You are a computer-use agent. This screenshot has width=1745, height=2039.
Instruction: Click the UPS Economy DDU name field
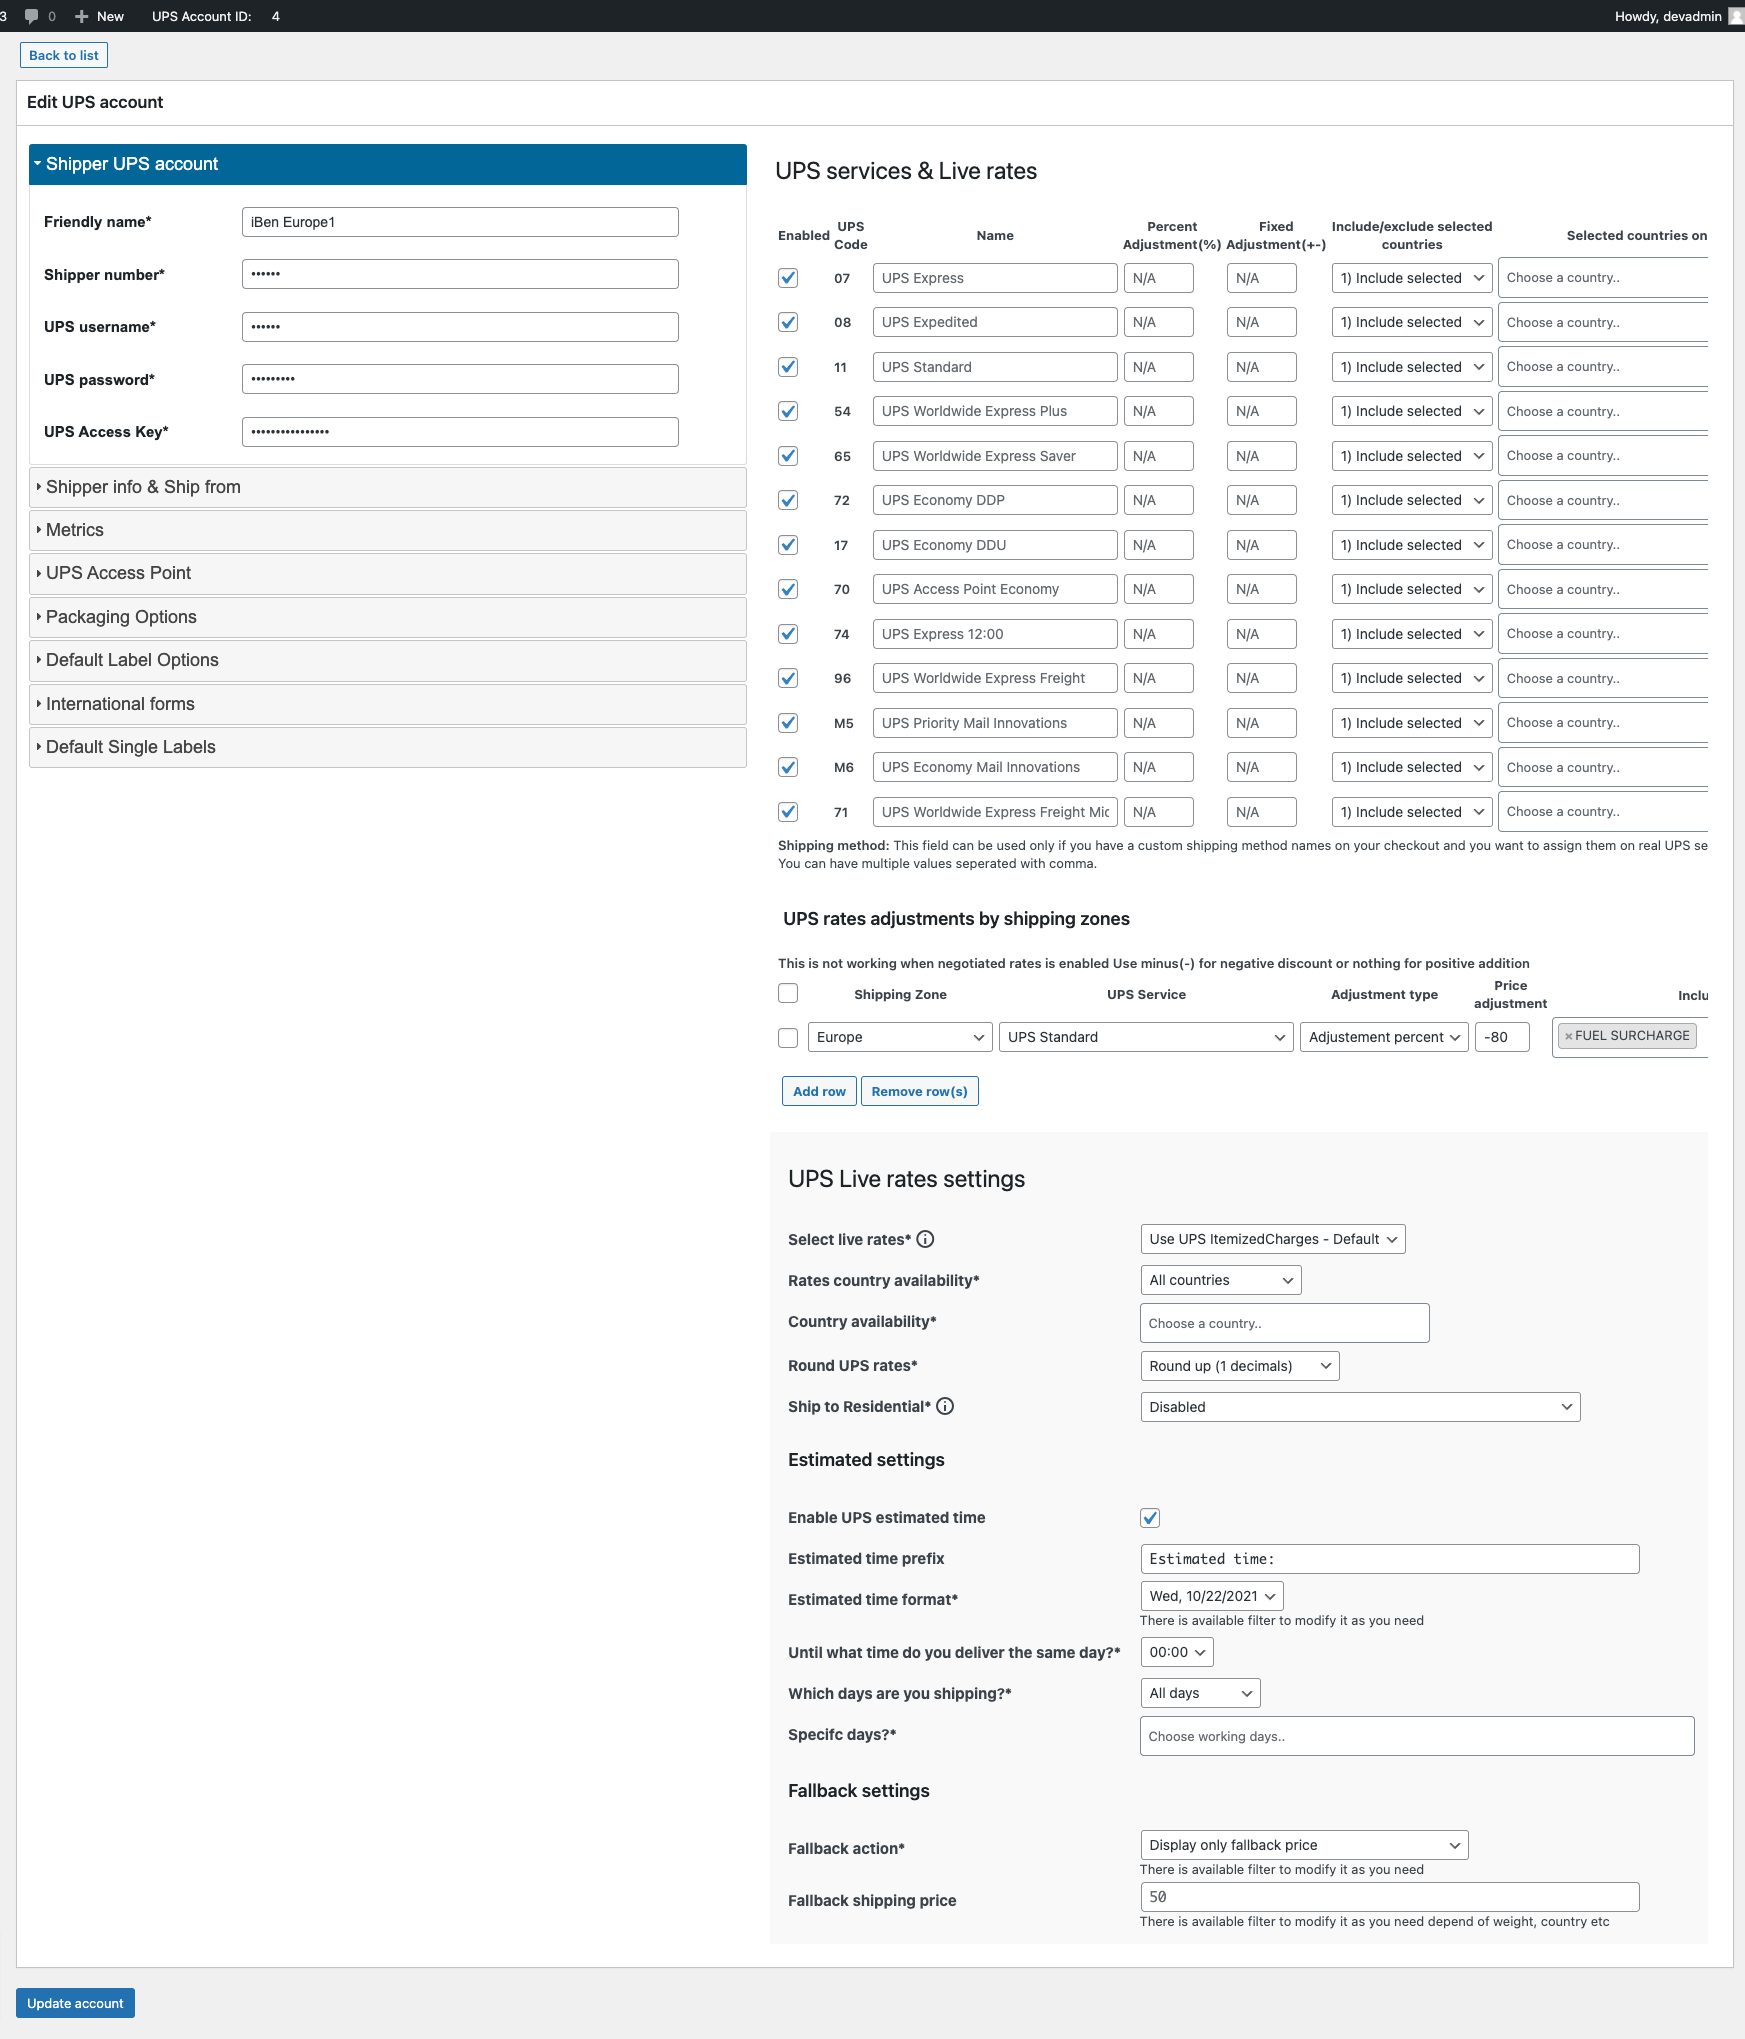pyautogui.click(x=995, y=545)
